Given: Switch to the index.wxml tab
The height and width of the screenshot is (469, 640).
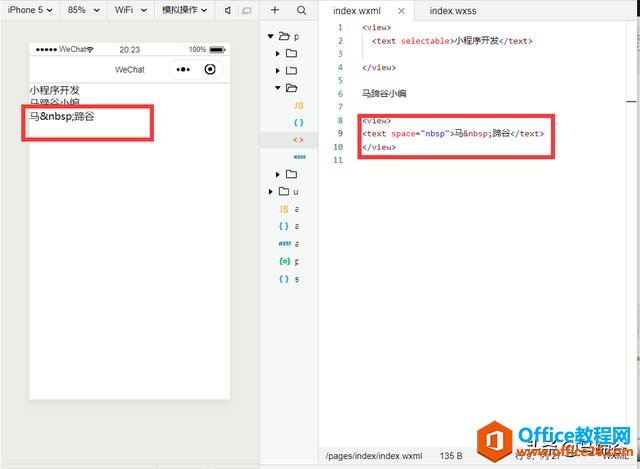Looking at the screenshot, I should (x=357, y=11).
